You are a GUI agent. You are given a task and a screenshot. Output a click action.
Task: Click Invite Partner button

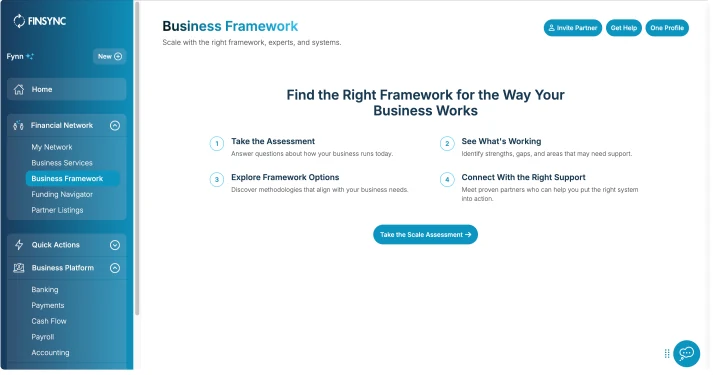pos(572,28)
